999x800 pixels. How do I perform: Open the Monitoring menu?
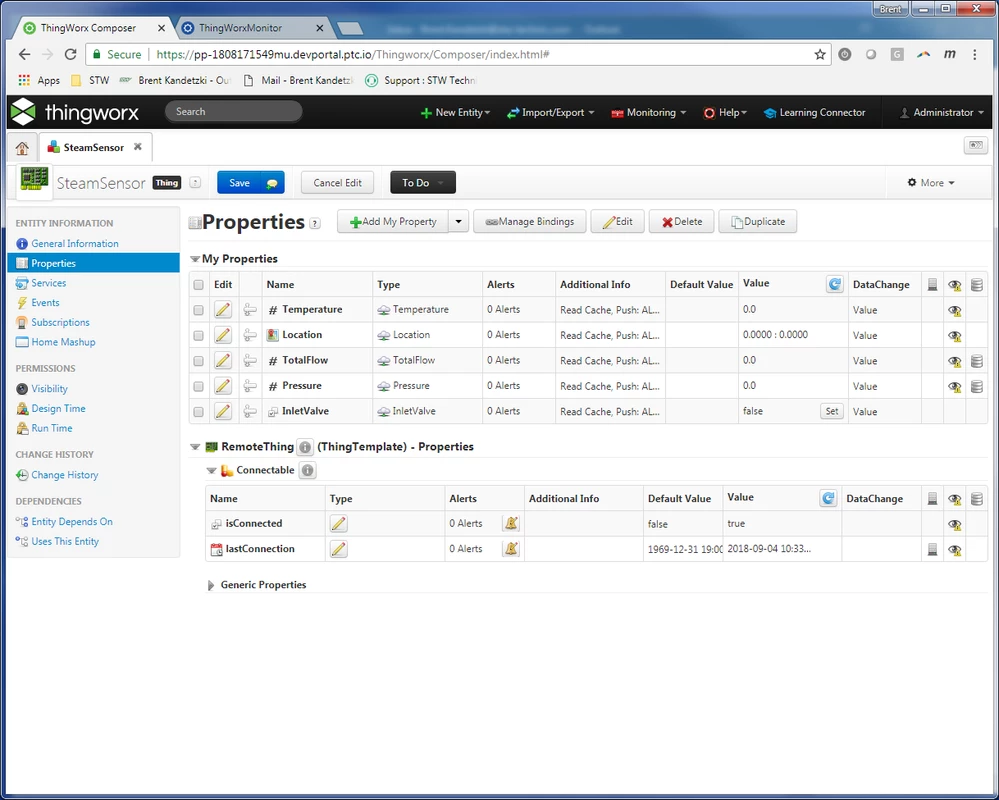[649, 112]
